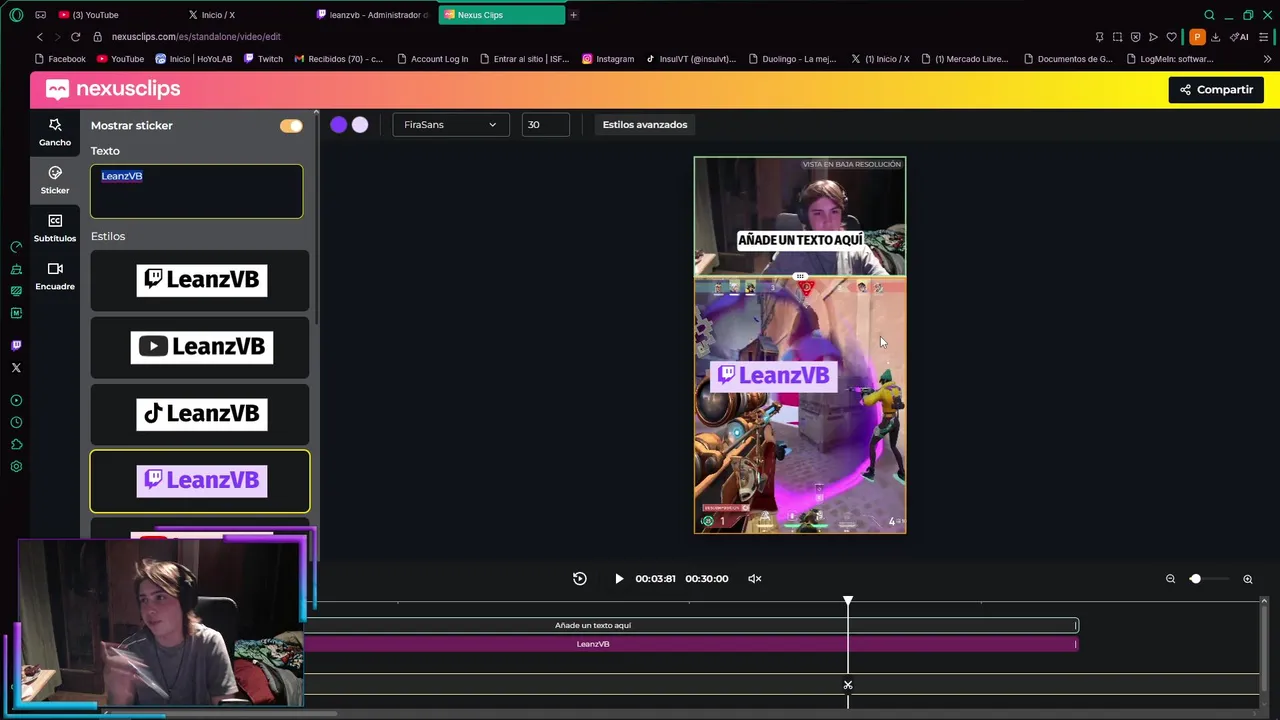The image size is (1280, 720).
Task: Open the Opera menu icon
Action: [16, 15]
